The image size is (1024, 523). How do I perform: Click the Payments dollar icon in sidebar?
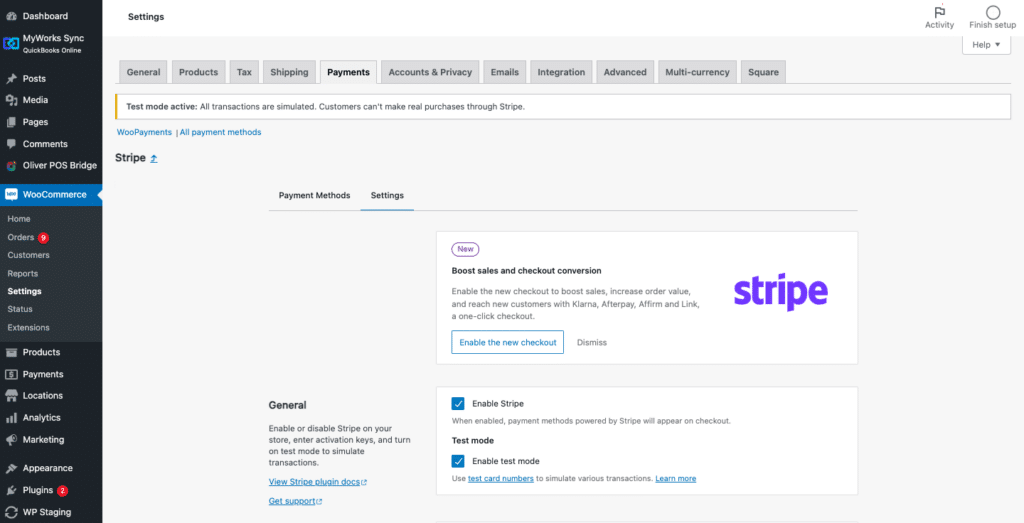[11, 374]
